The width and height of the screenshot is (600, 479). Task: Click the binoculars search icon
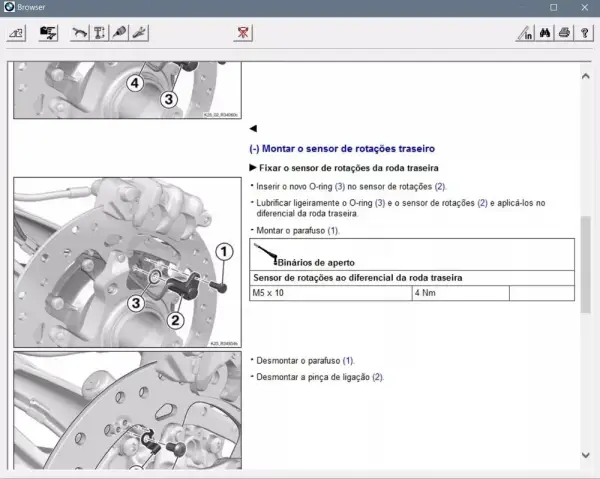pyautogui.click(x=545, y=33)
